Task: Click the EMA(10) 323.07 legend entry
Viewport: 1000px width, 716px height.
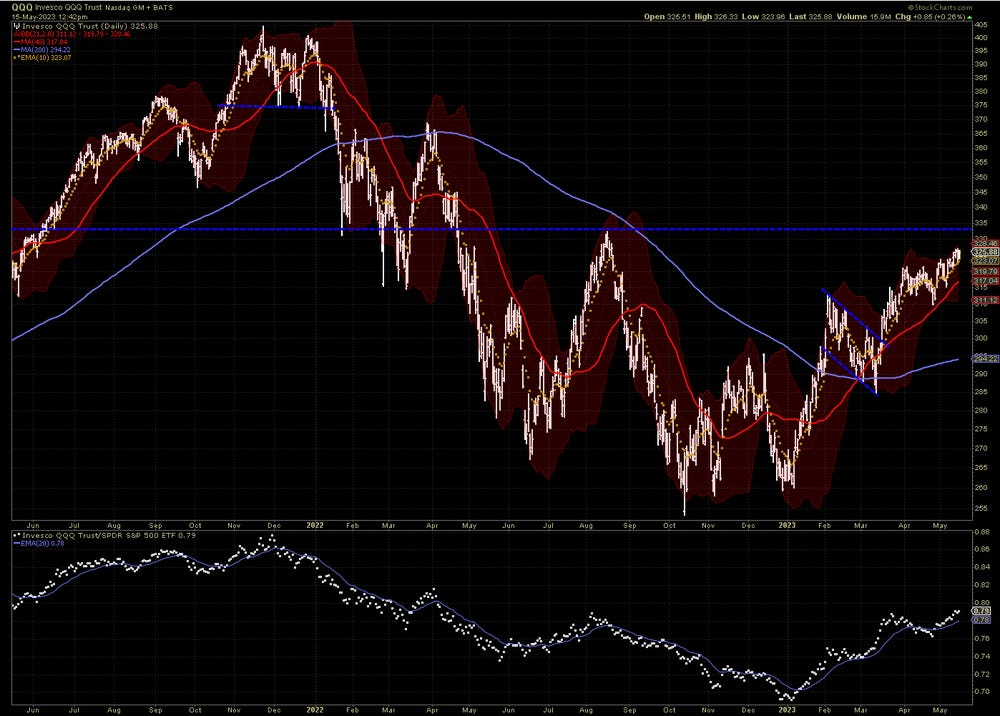Action: (42, 57)
